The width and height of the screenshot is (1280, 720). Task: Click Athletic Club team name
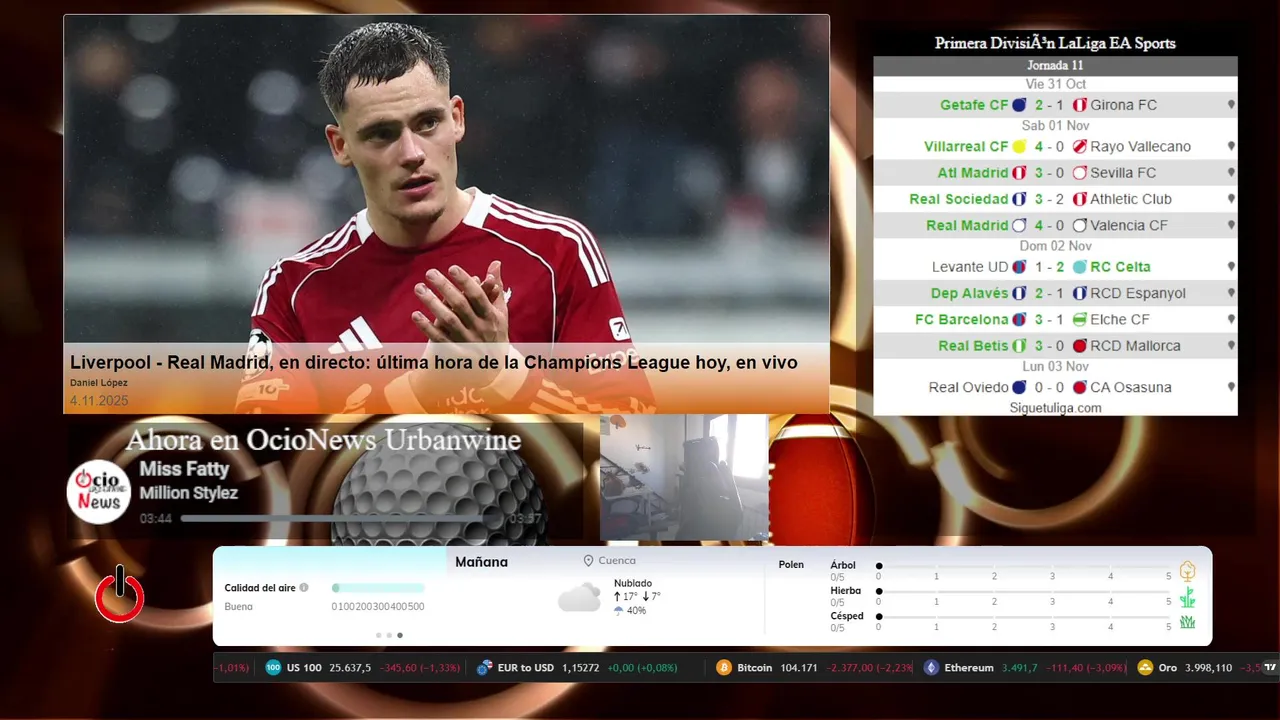click(1131, 199)
